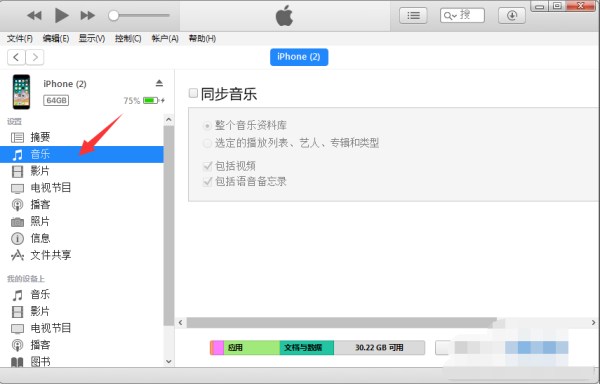Start playback with the play button
The width and height of the screenshot is (600, 384).
point(61,16)
